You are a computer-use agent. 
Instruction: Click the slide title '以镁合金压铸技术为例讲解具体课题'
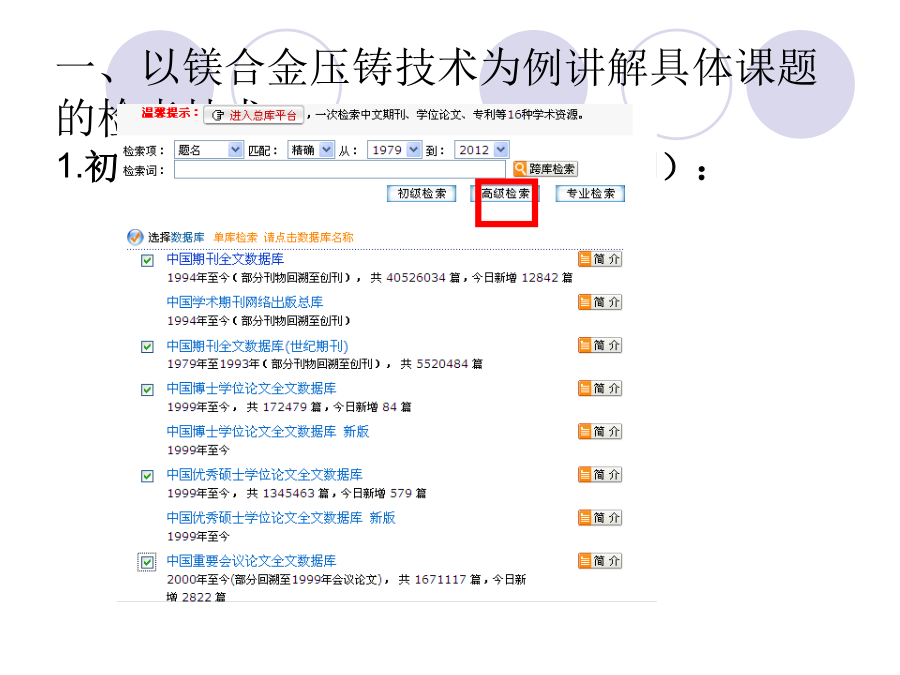(480, 67)
